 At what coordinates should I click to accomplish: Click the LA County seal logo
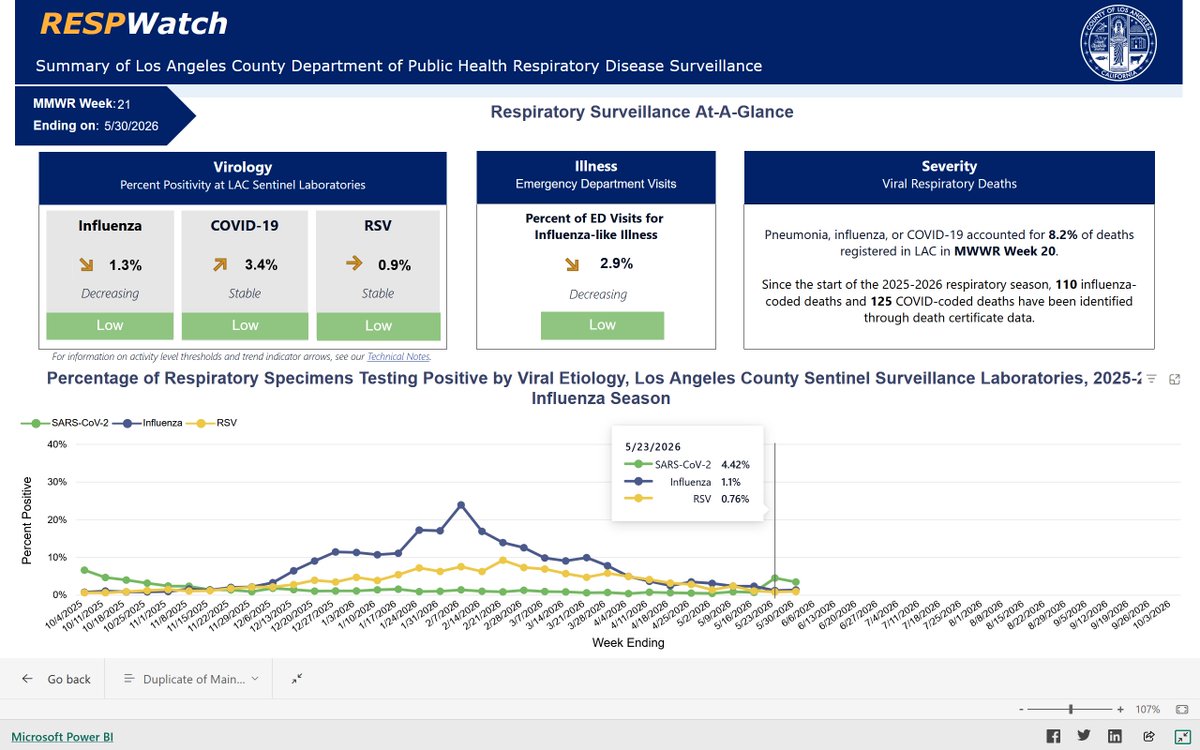1117,42
